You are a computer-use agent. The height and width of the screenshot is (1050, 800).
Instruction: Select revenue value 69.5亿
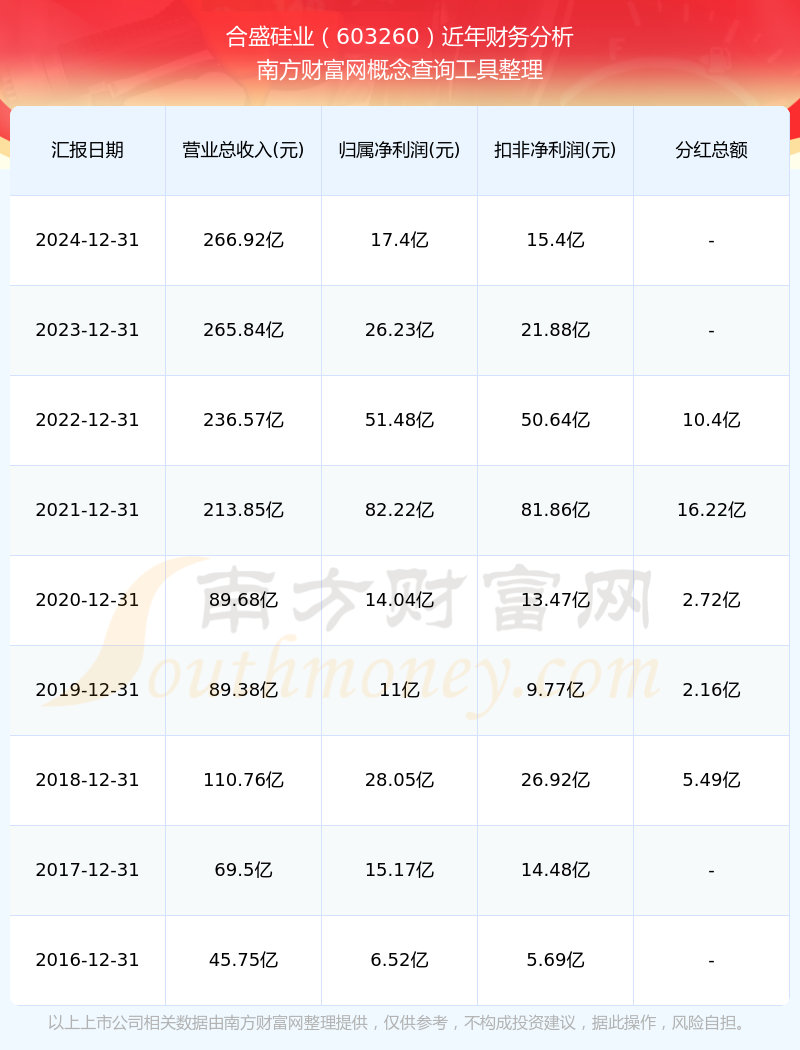coord(244,870)
